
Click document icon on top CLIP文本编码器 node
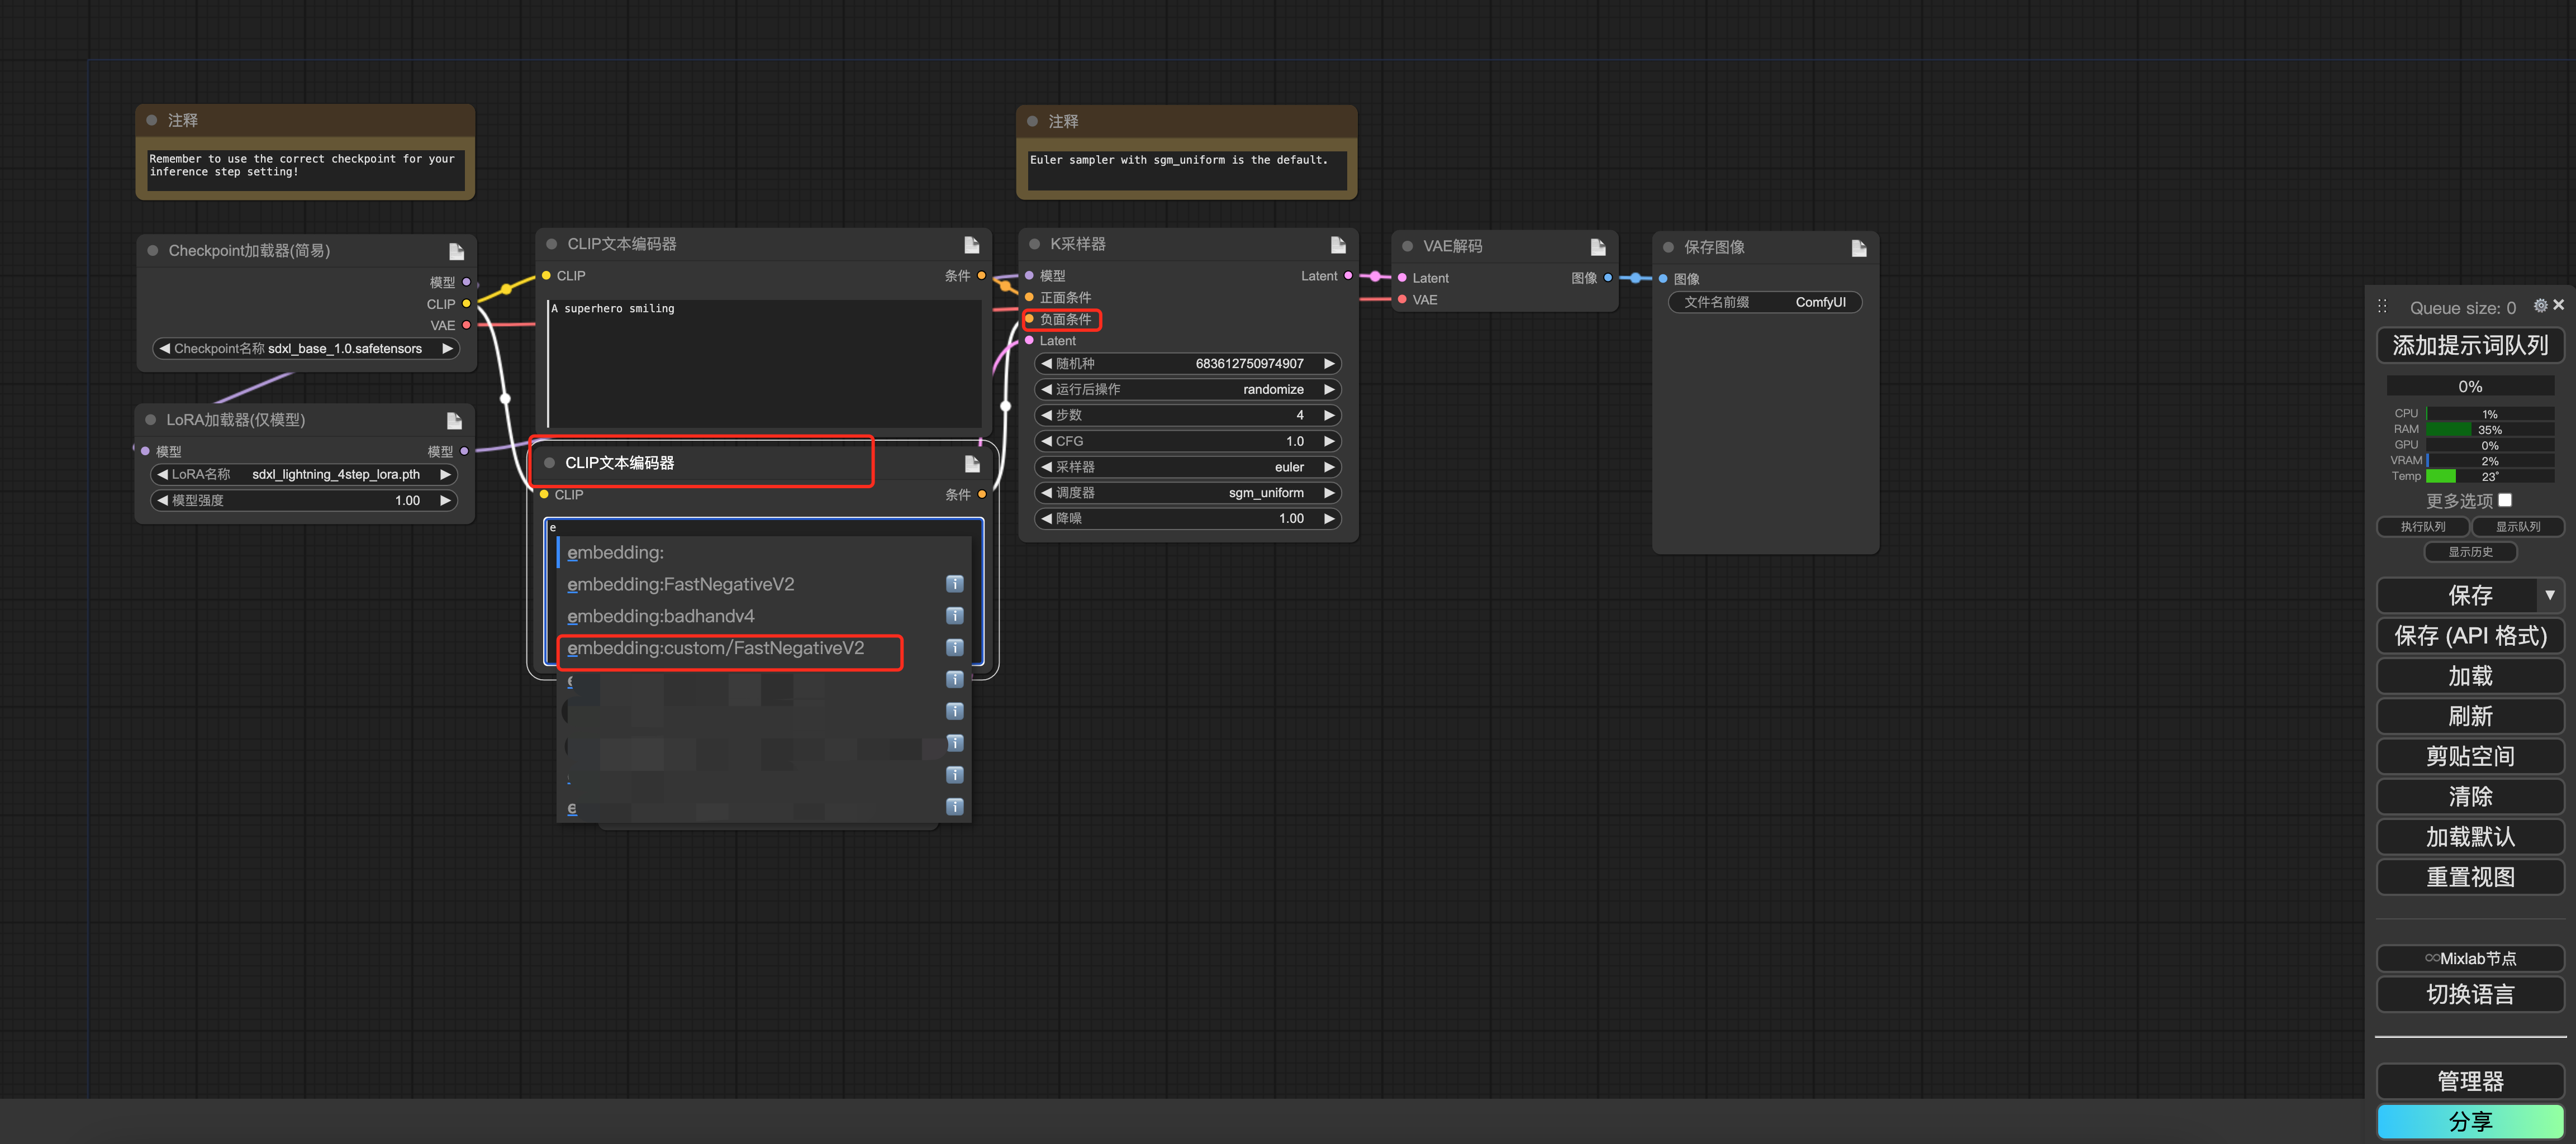tap(971, 244)
